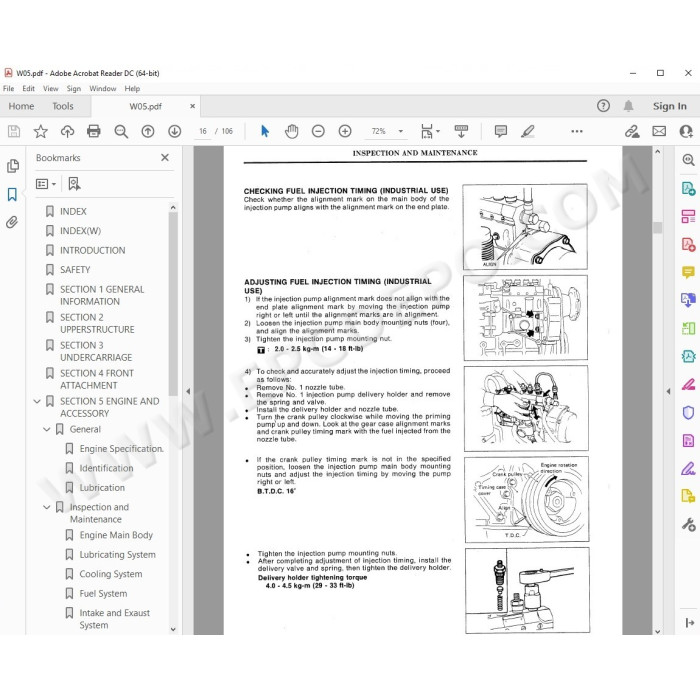
Task: Pick the Selection arrow tool
Action: pyautogui.click(x=265, y=131)
